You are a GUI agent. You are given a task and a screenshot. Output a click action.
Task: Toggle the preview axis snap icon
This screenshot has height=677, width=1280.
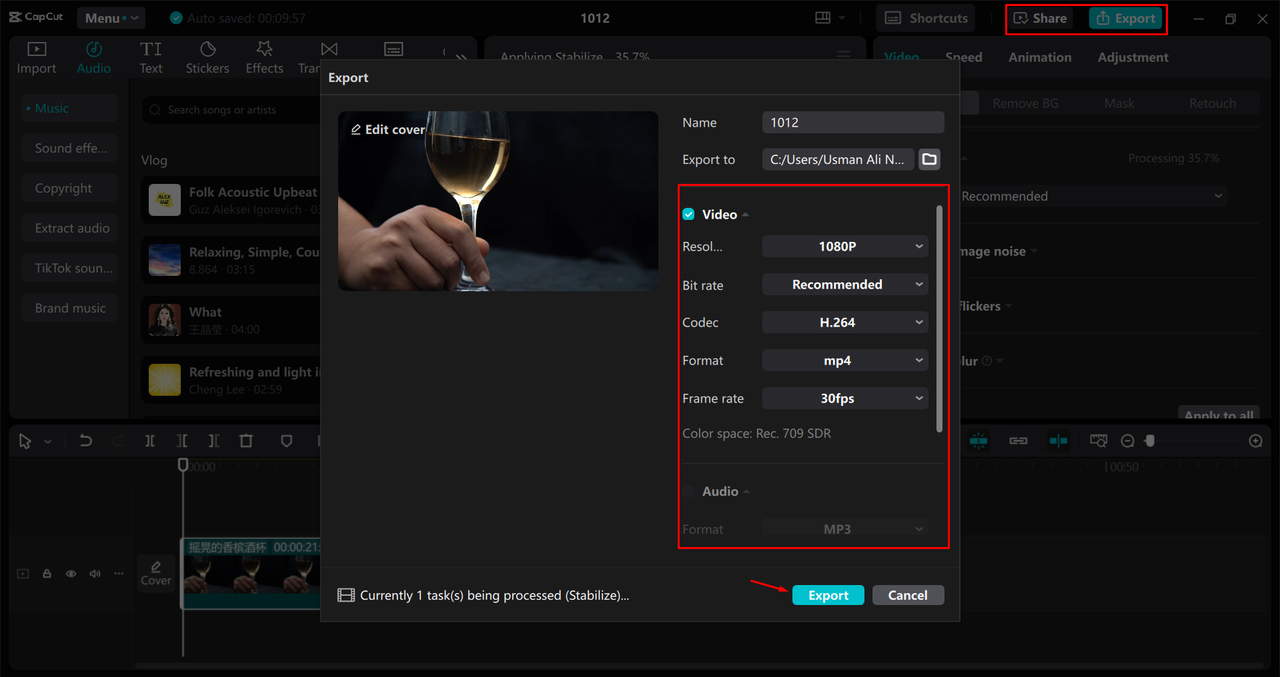point(1058,441)
